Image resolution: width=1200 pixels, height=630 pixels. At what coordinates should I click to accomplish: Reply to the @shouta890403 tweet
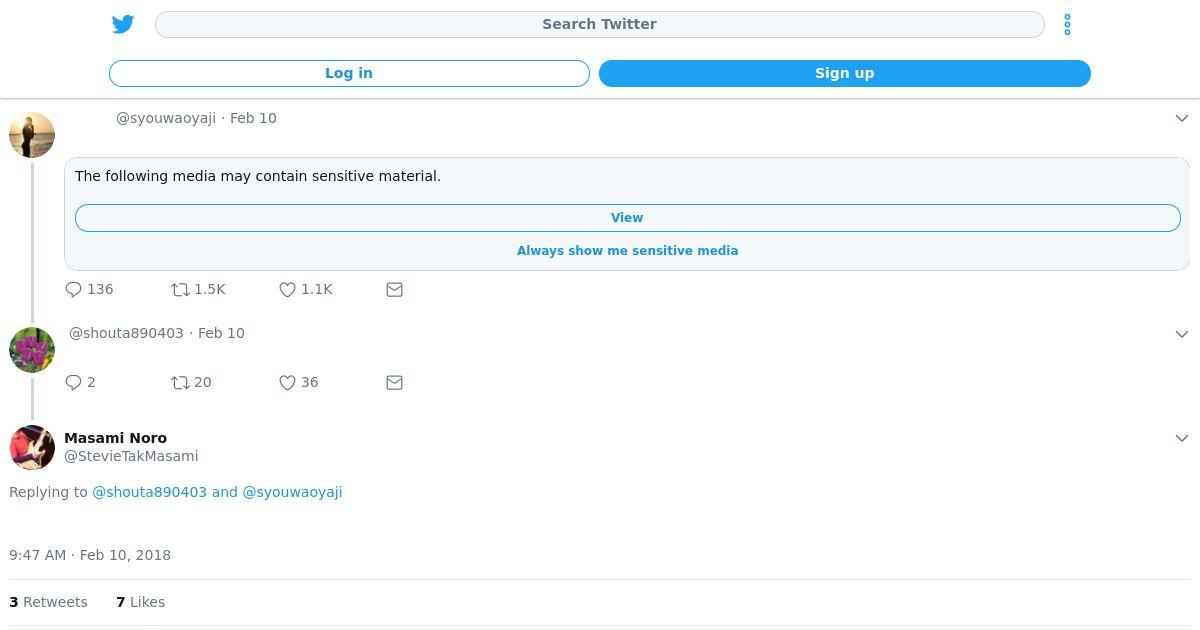(73, 382)
